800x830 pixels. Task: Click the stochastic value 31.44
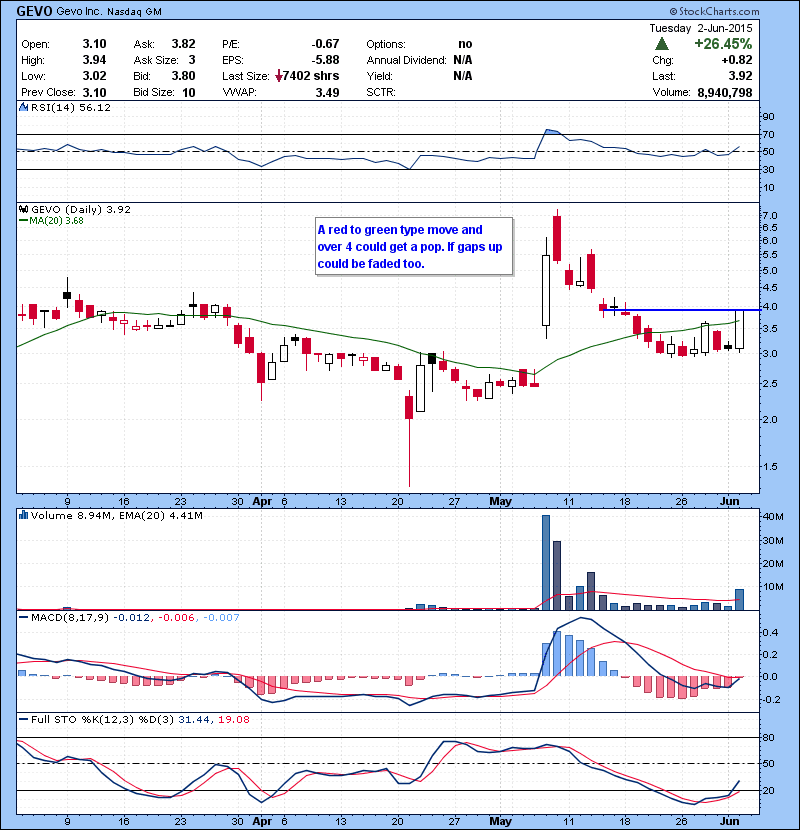tap(194, 719)
